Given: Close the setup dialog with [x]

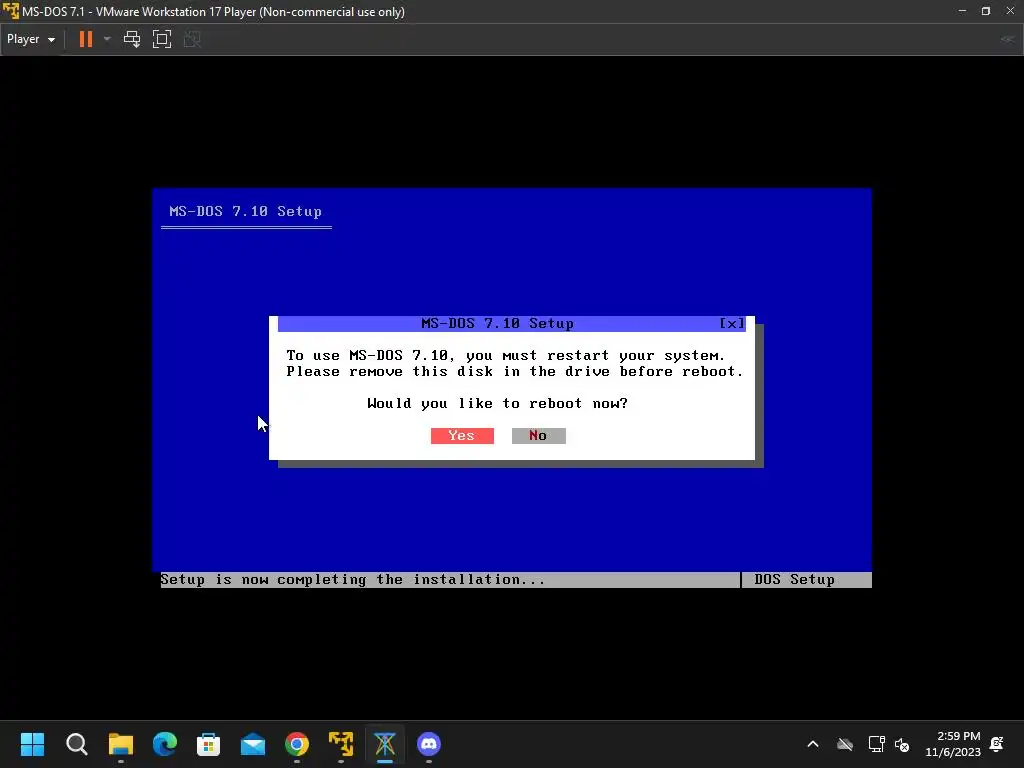Looking at the screenshot, I should pyautogui.click(x=731, y=324).
